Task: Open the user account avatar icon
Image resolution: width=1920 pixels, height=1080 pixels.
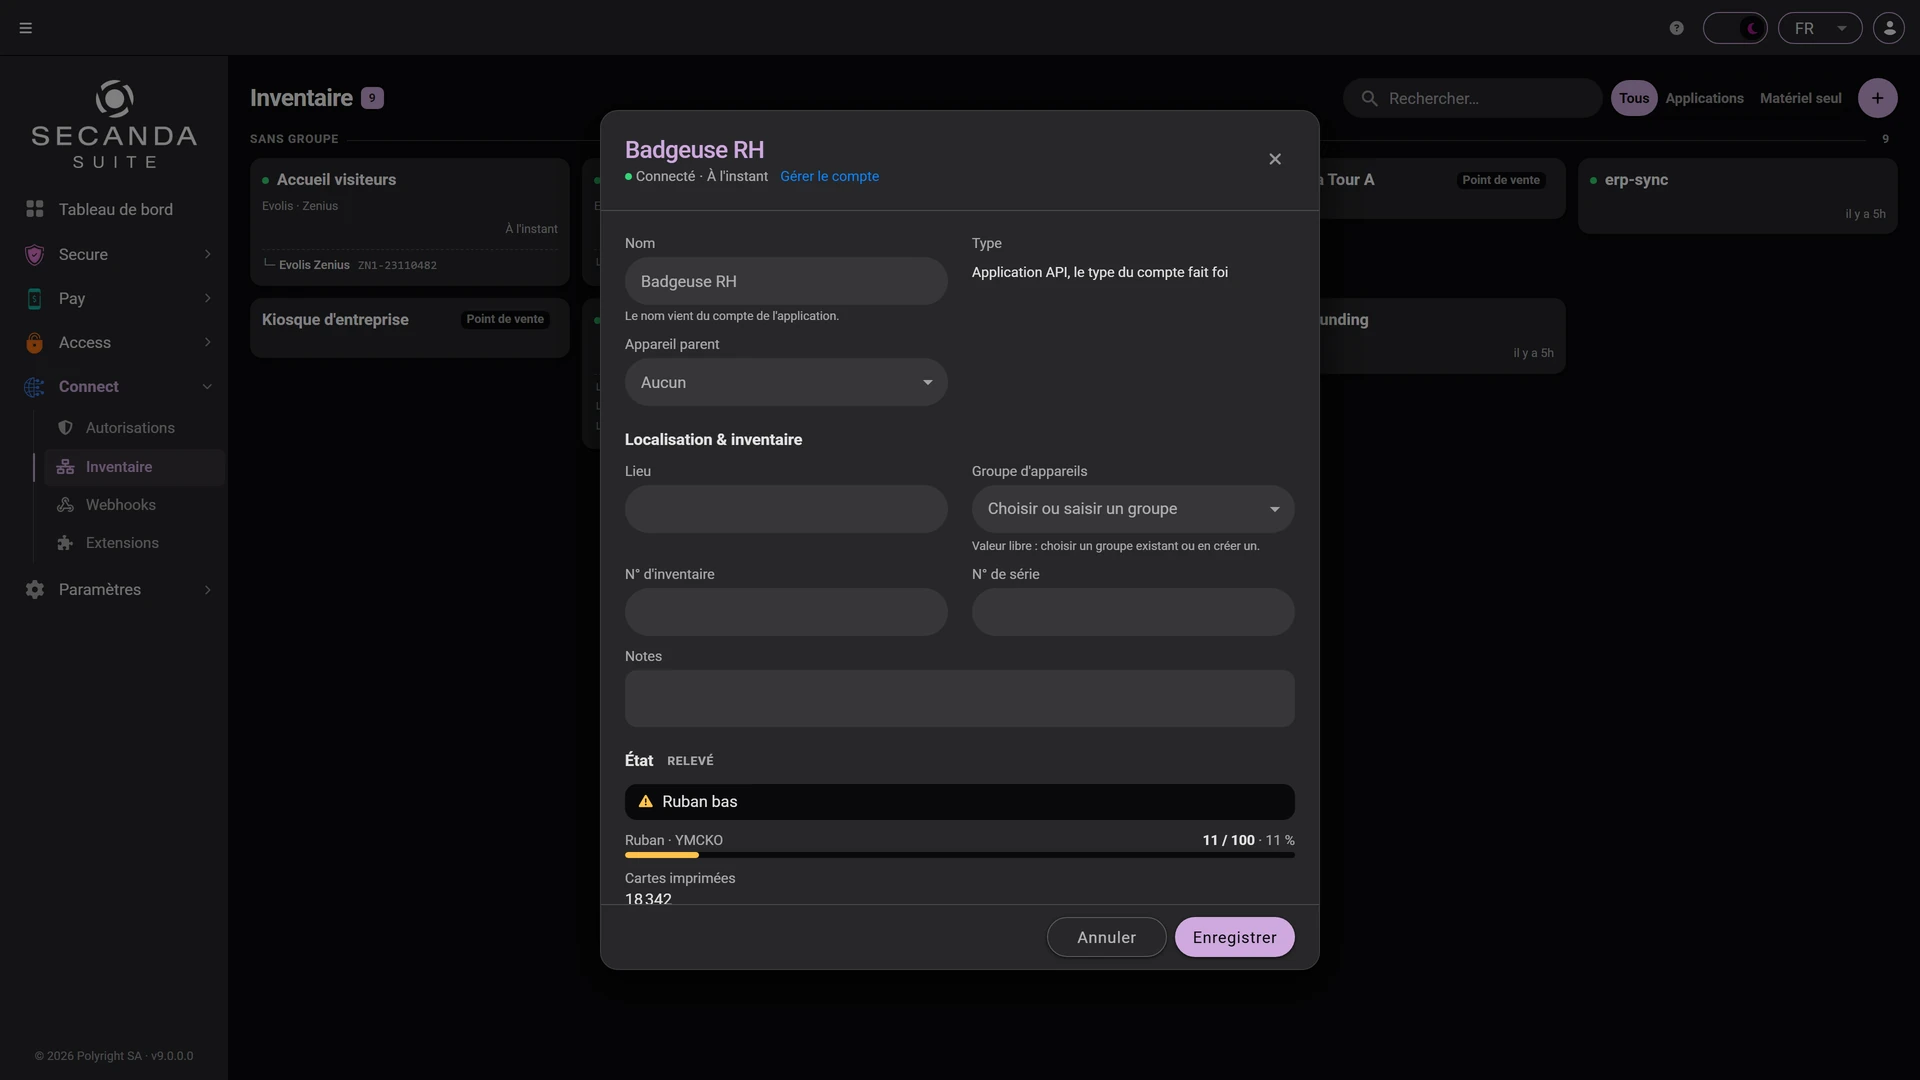Action: coord(1889,28)
